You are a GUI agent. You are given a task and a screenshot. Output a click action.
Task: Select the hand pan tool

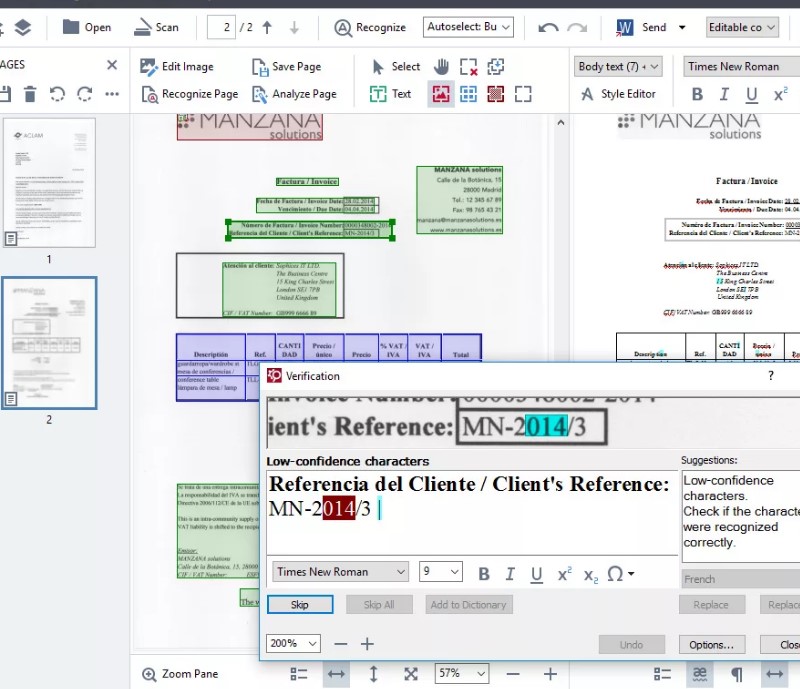(441, 66)
